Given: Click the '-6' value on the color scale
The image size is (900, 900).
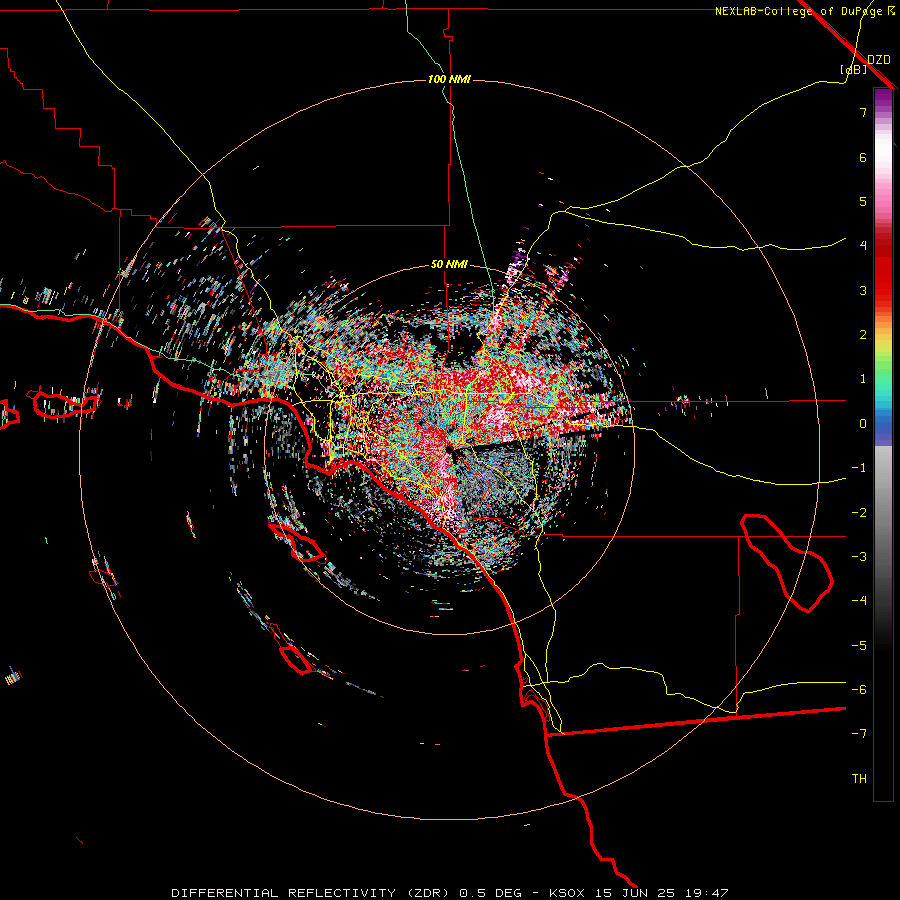Looking at the screenshot, I should point(859,689).
